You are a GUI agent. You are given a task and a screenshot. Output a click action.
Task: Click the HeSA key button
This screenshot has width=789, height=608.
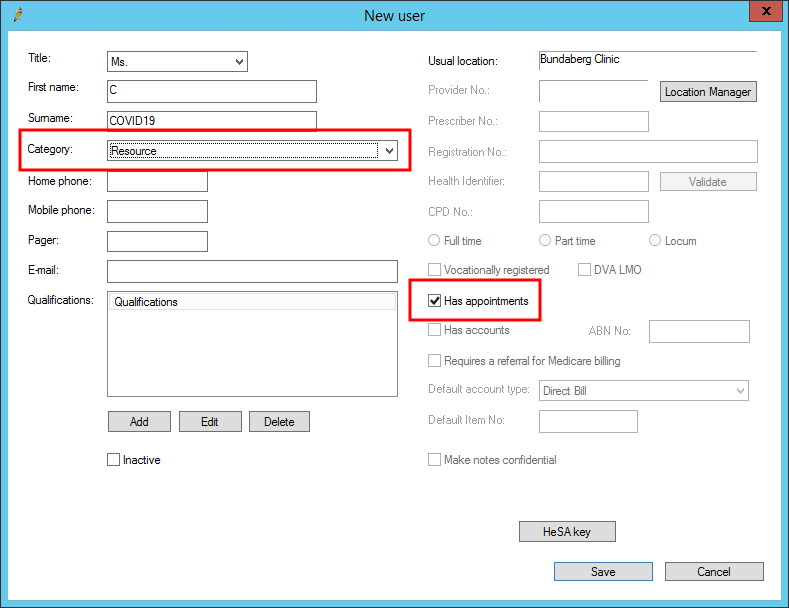pyautogui.click(x=567, y=532)
